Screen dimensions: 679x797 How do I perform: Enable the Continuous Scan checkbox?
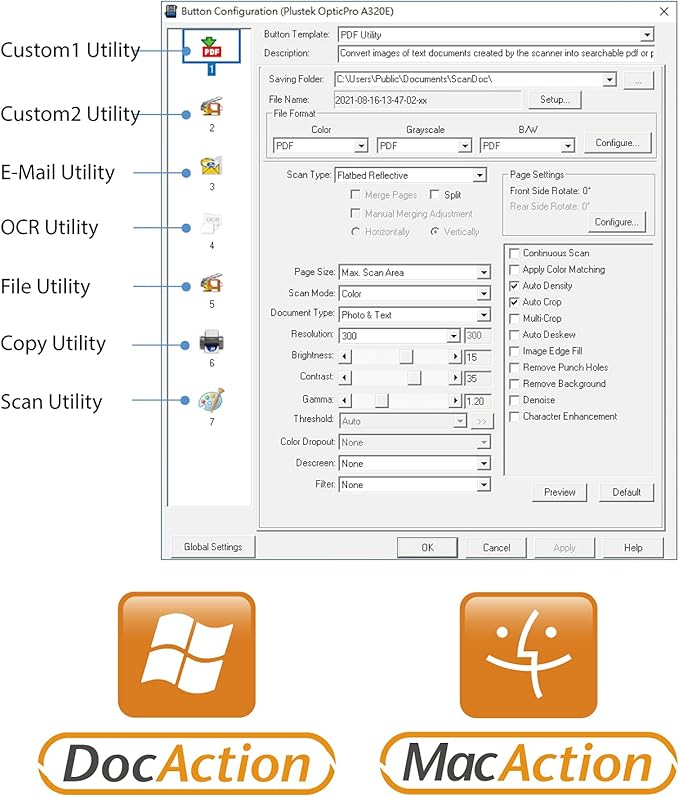point(514,253)
